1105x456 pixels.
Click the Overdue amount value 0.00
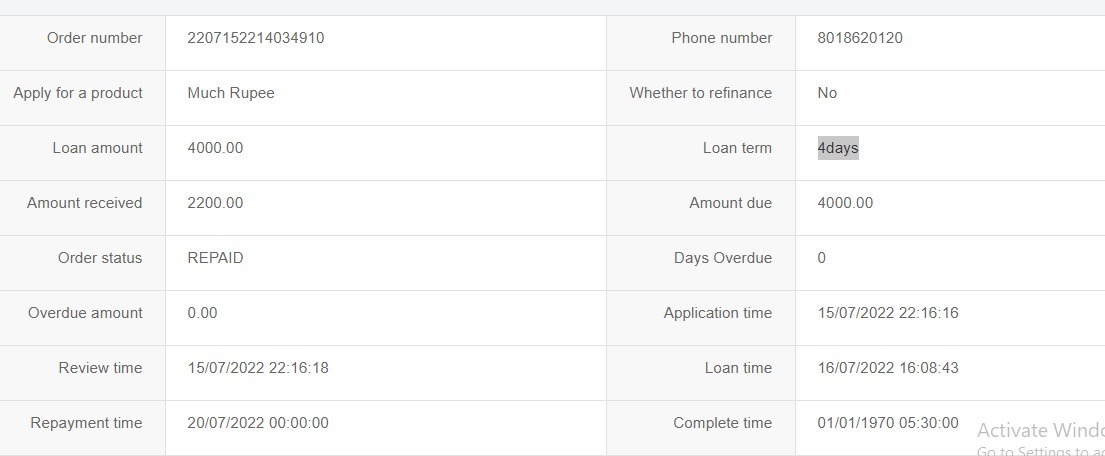click(x=202, y=313)
